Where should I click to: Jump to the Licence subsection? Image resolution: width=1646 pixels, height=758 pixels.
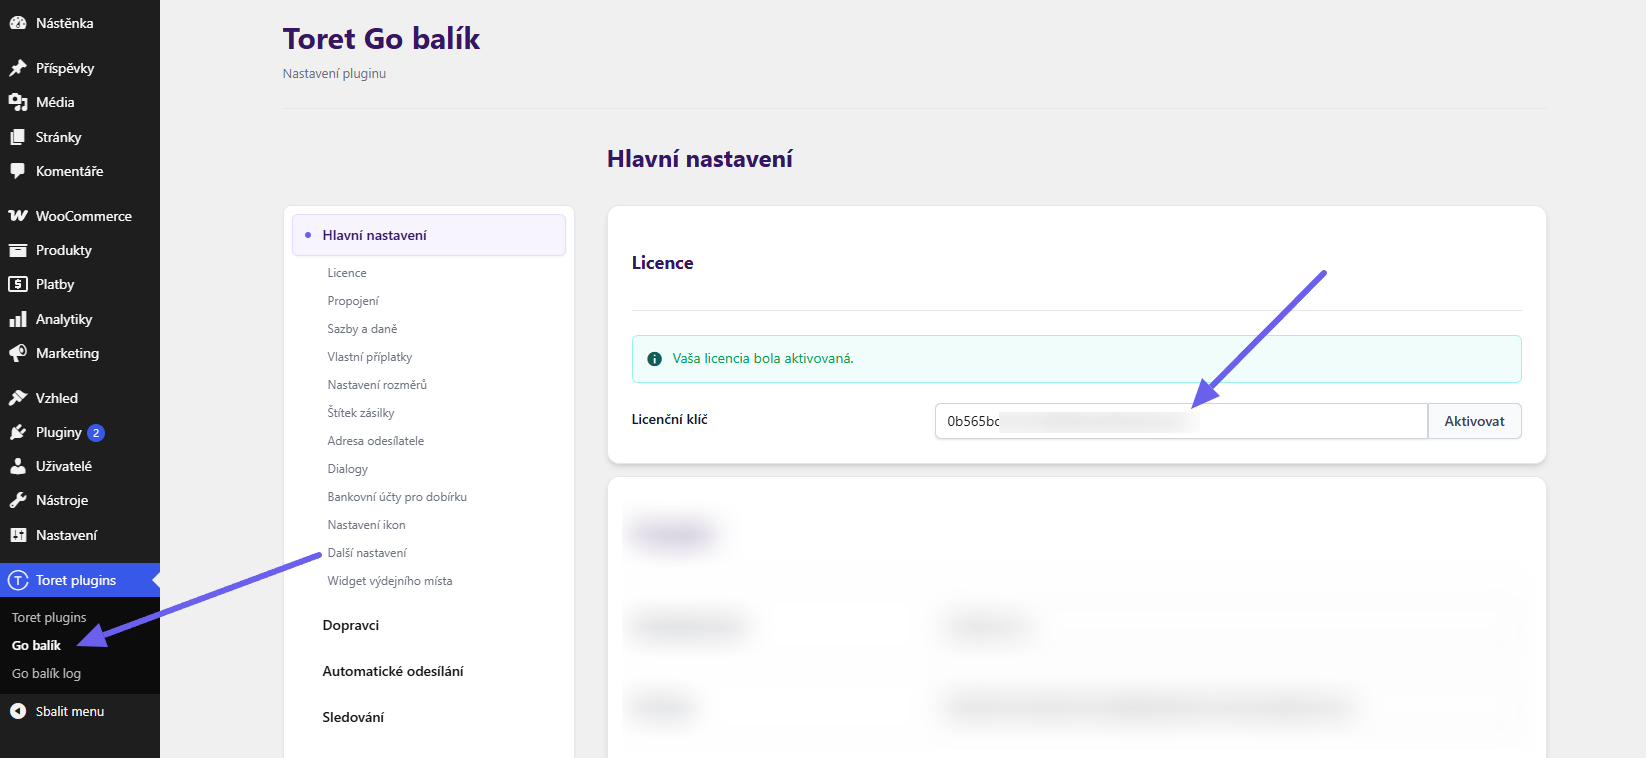point(347,273)
